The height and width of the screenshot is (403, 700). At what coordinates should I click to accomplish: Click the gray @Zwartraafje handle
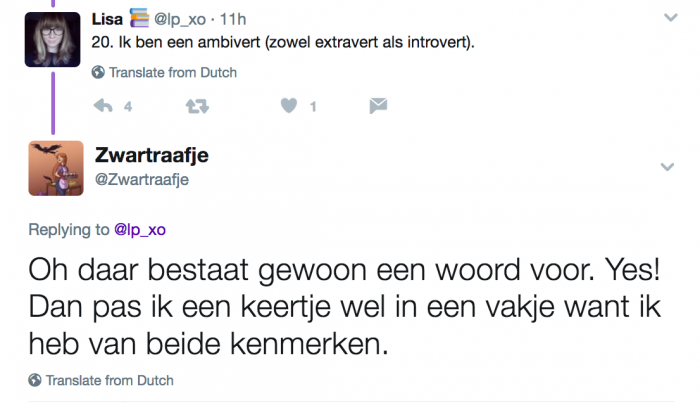(142, 179)
